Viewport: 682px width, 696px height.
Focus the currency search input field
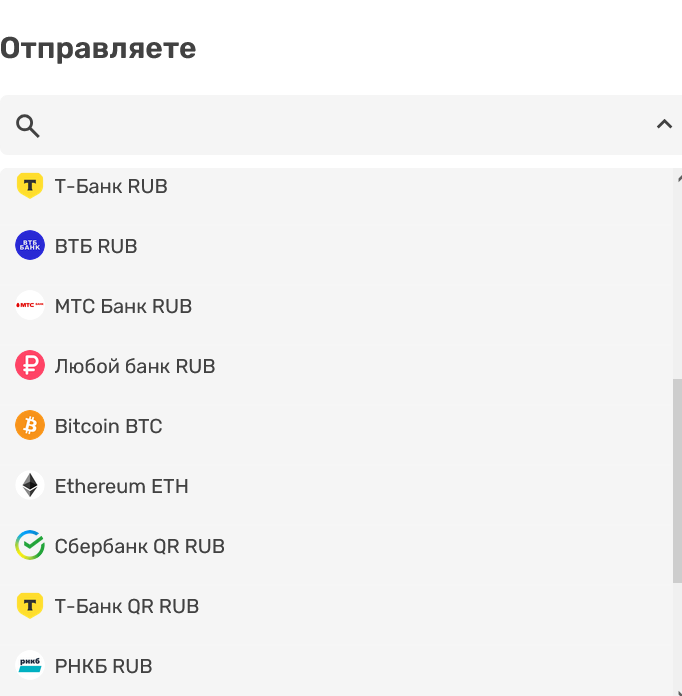pyautogui.click(x=340, y=125)
